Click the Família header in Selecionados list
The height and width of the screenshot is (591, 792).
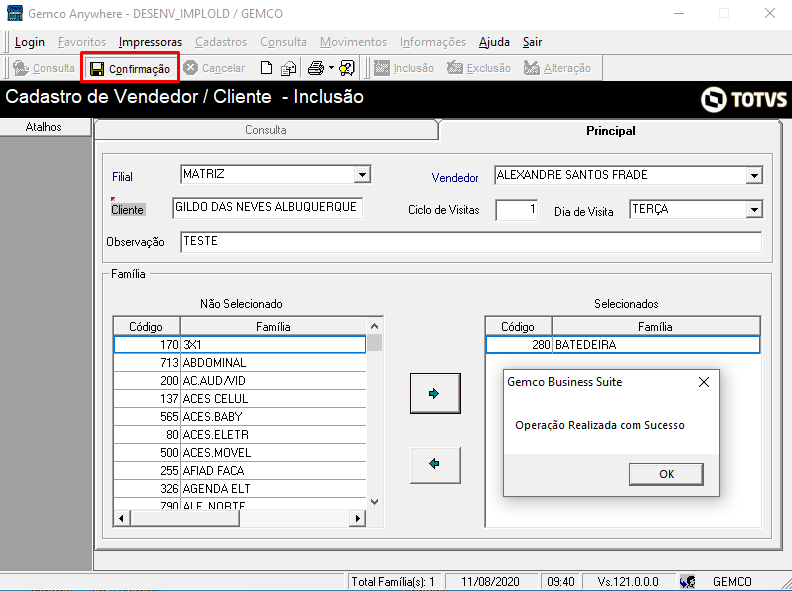pos(656,327)
